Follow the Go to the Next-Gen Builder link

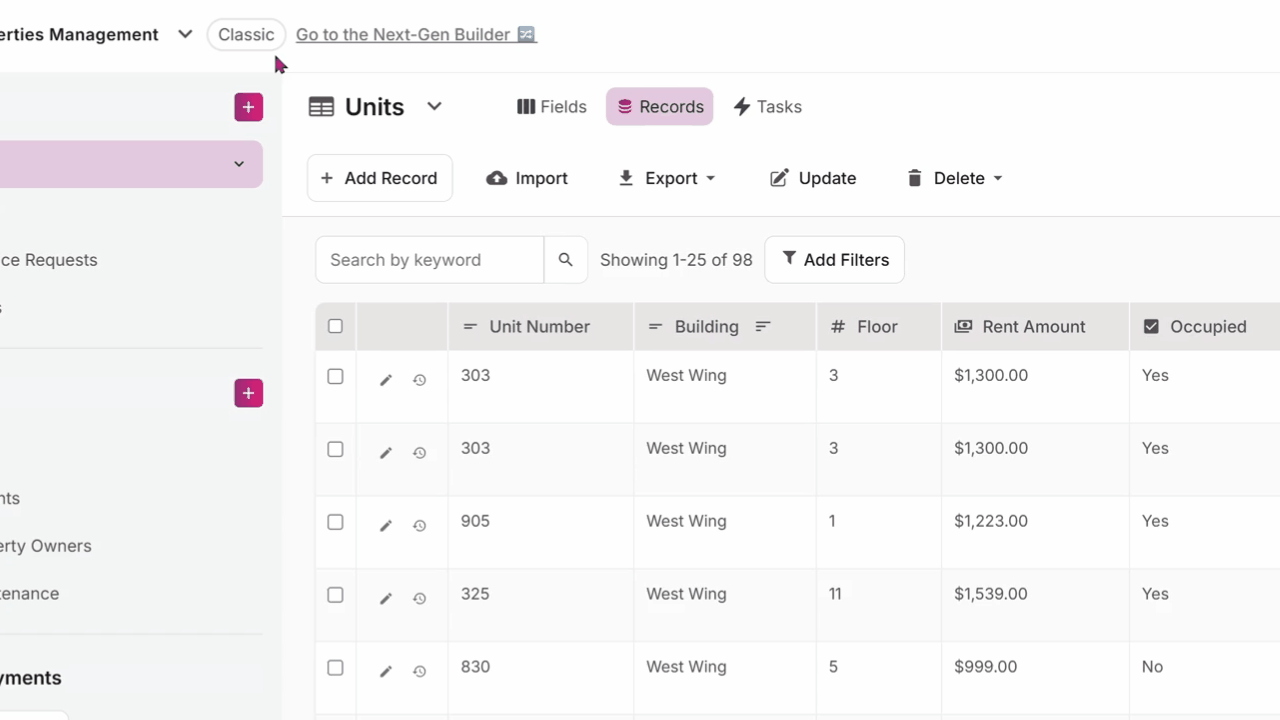(415, 34)
